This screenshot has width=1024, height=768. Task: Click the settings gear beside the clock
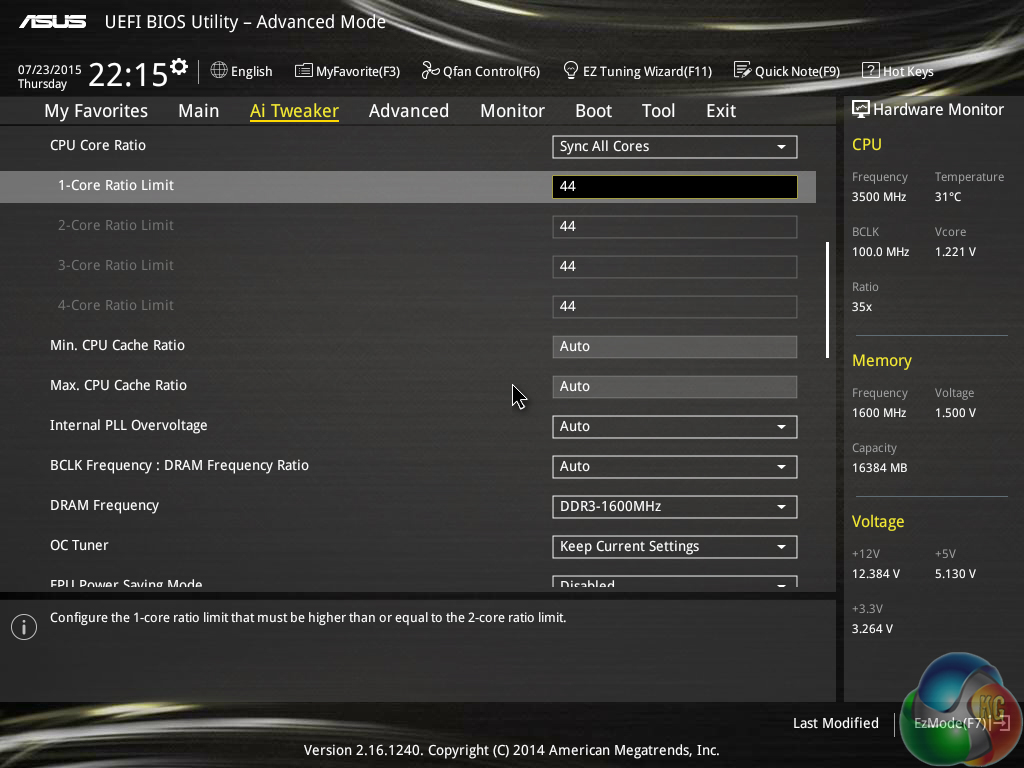(x=179, y=67)
